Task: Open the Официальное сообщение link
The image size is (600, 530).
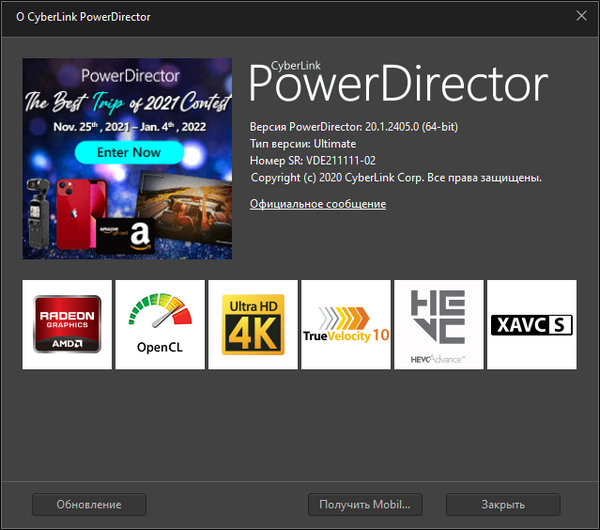Action: pos(317,204)
